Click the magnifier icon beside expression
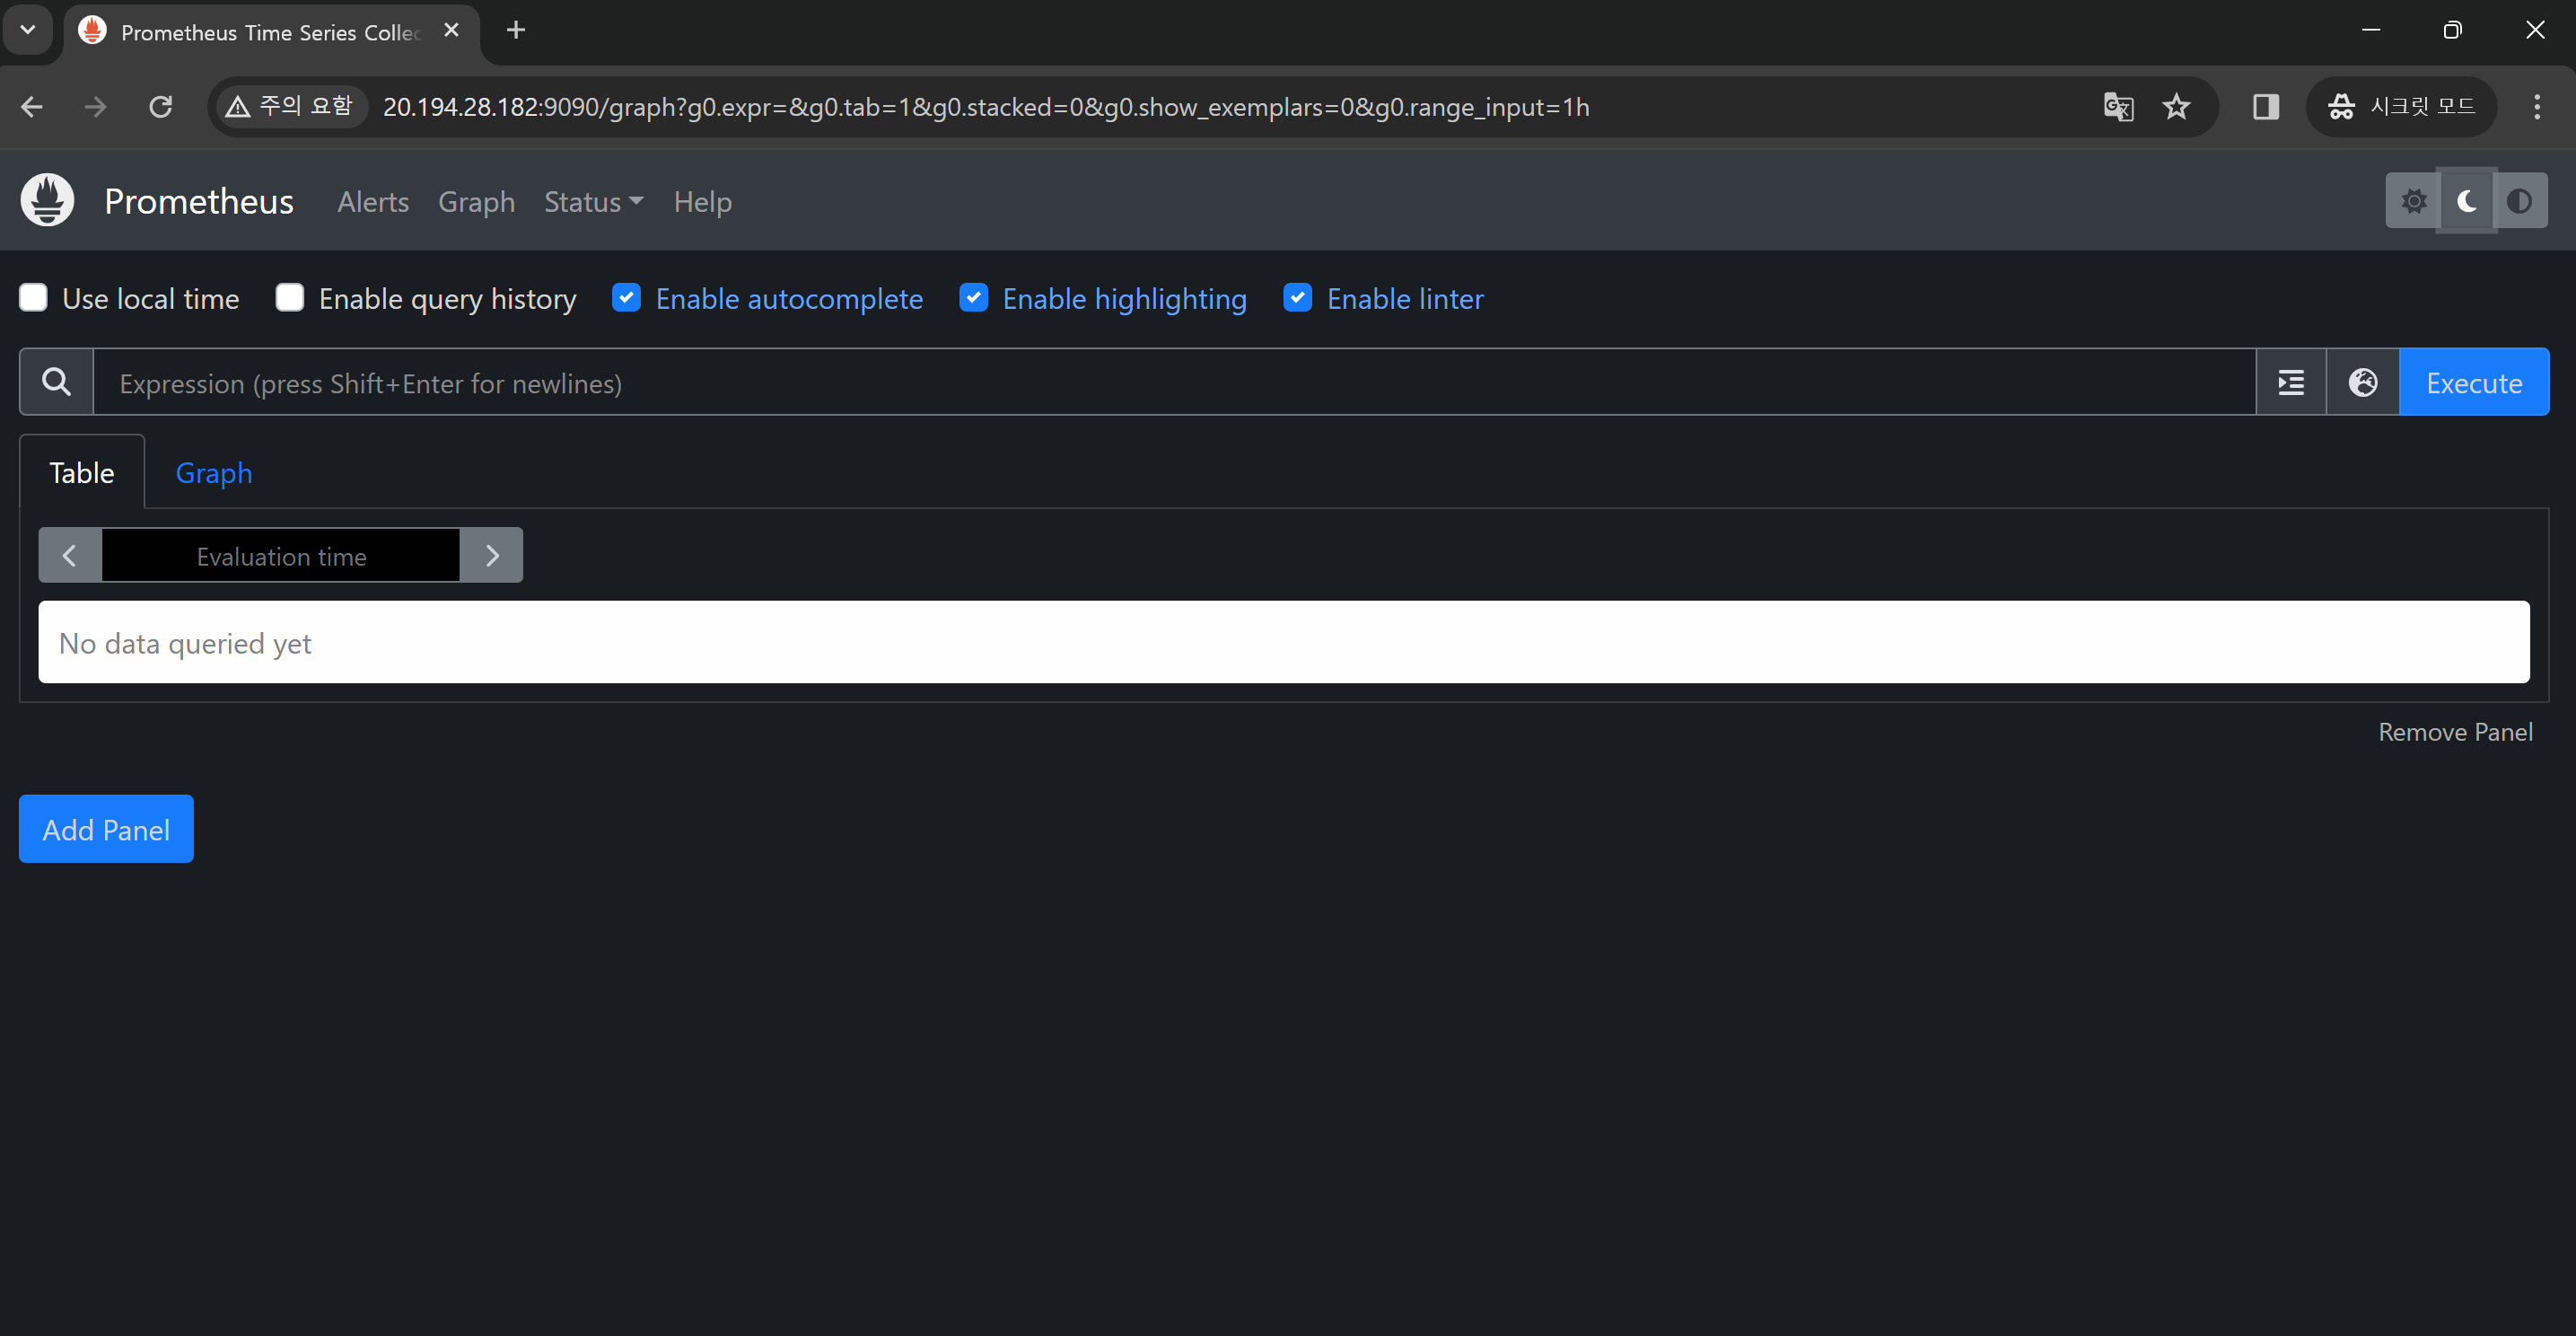Screen dimensions: 2576x1336 pyautogui.click(x=57, y=382)
